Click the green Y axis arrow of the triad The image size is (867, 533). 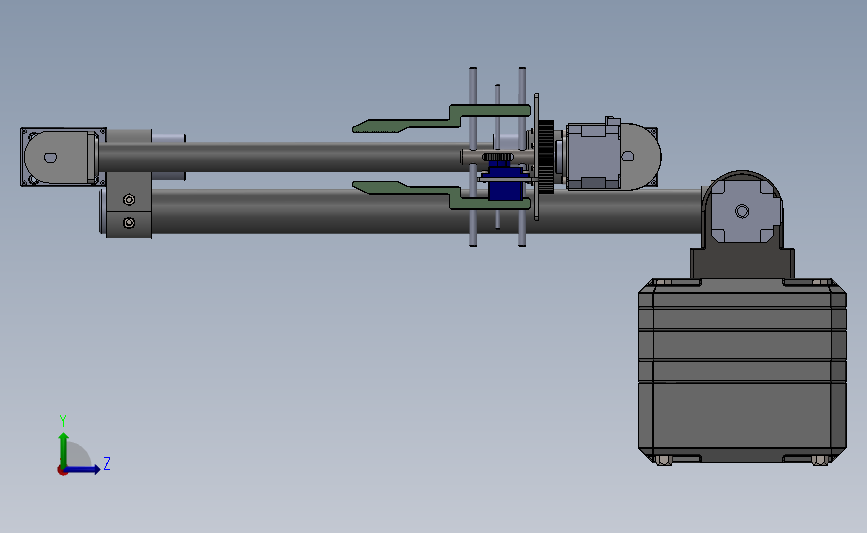click(x=64, y=450)
